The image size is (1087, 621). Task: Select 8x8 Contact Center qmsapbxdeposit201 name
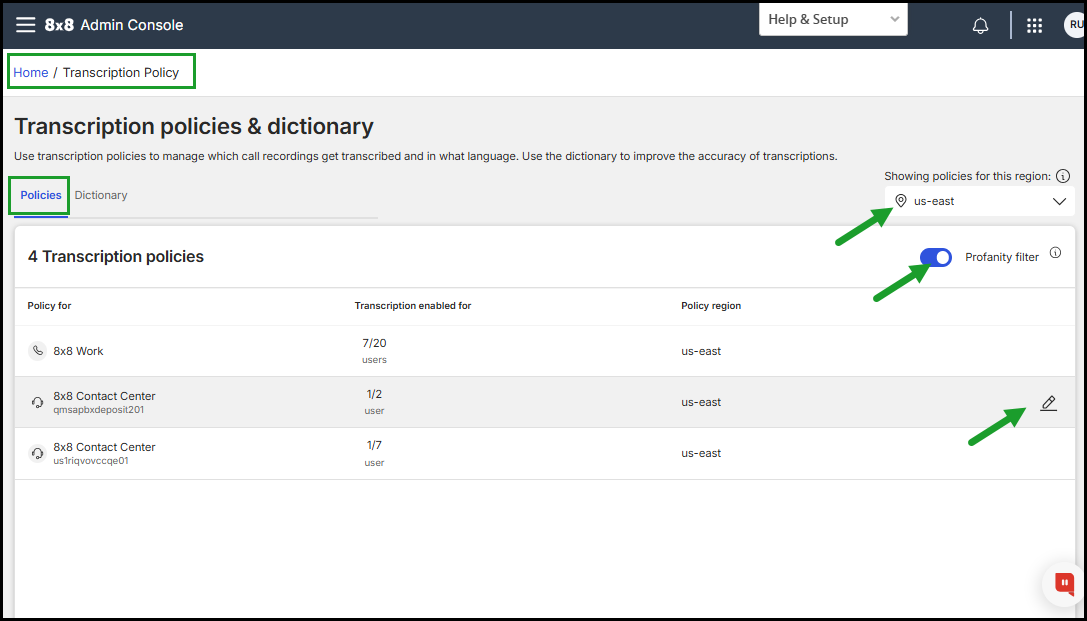pos(104,402)
